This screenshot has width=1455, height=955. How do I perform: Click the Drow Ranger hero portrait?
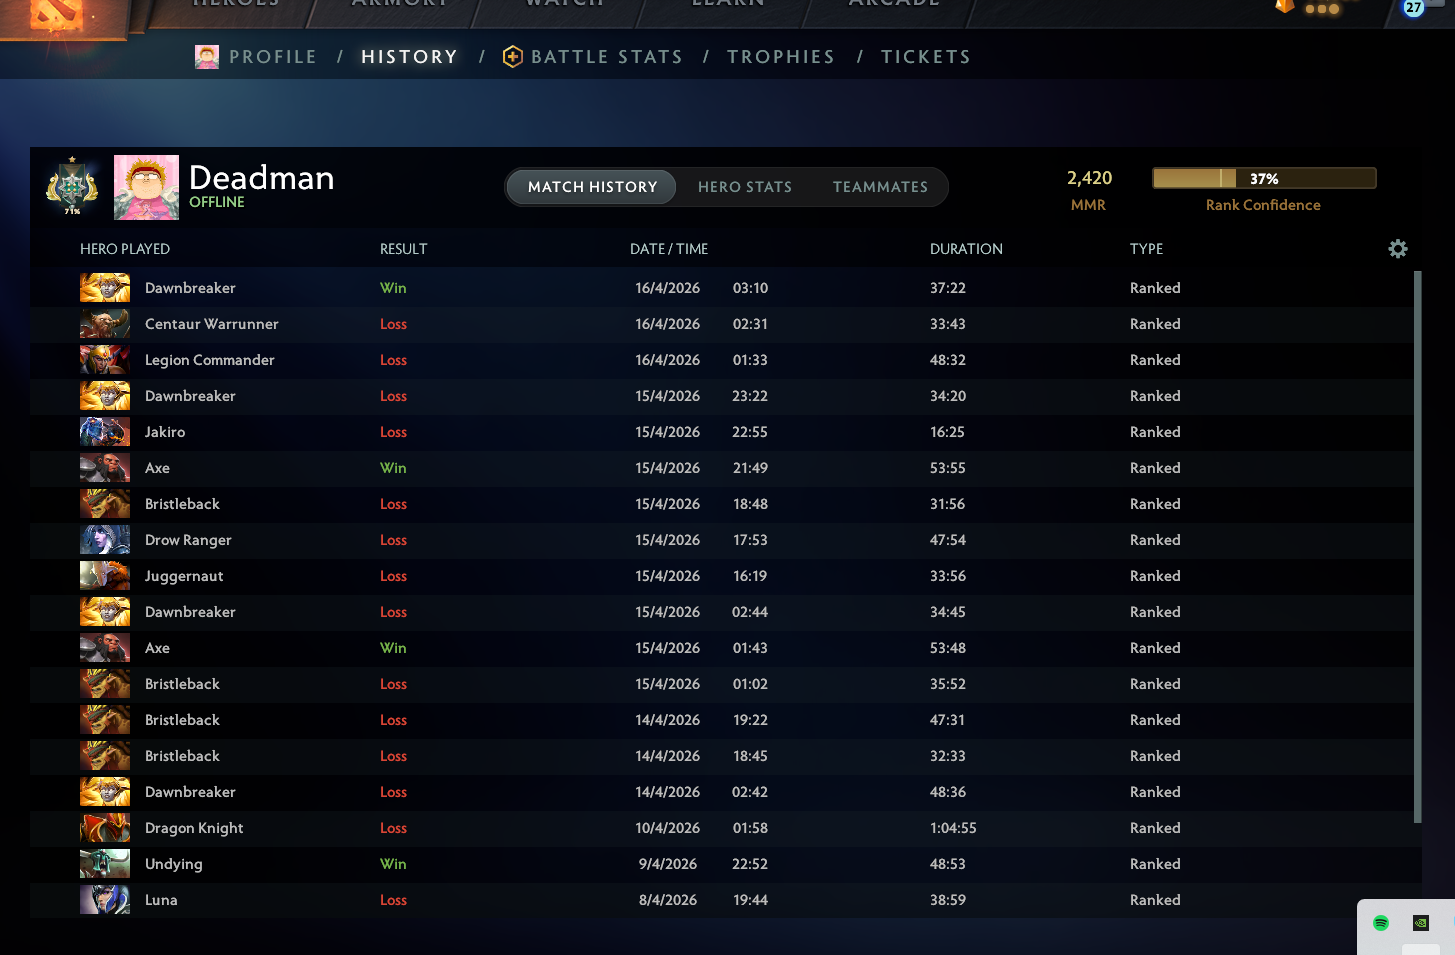point(105,540)
